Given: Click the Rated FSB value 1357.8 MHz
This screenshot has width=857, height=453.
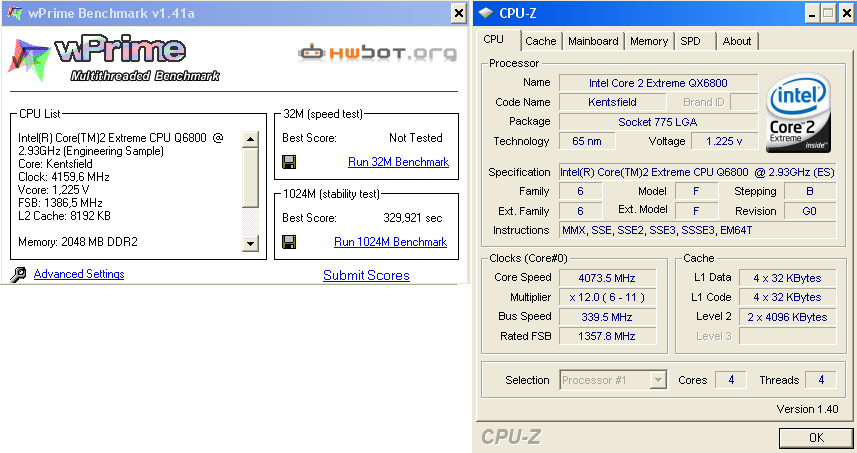Looking at the screenshot, I should point(607,336).
